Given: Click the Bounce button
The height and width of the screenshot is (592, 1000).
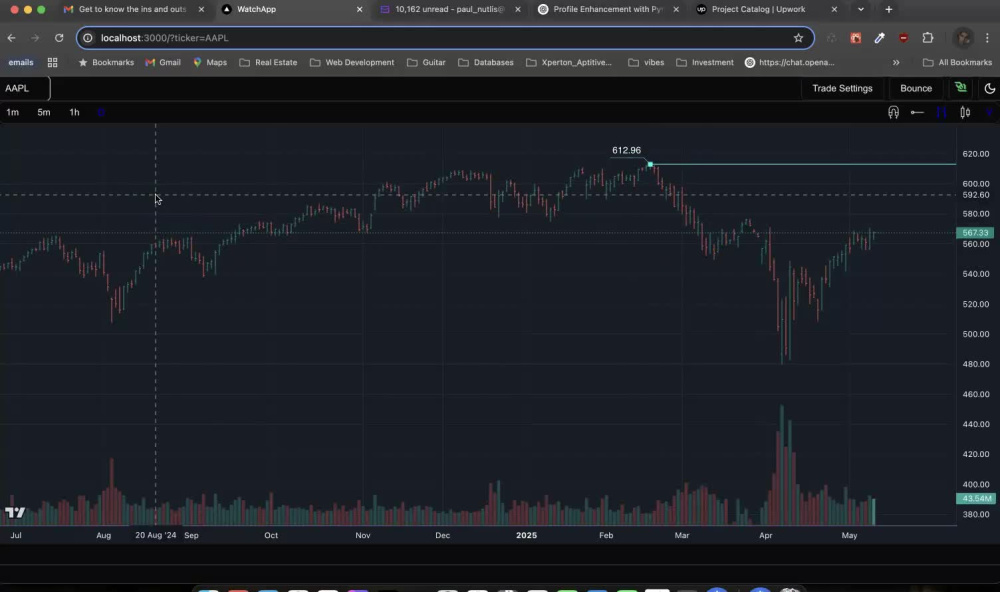Looking at the screenshot, I should point(915,88).
